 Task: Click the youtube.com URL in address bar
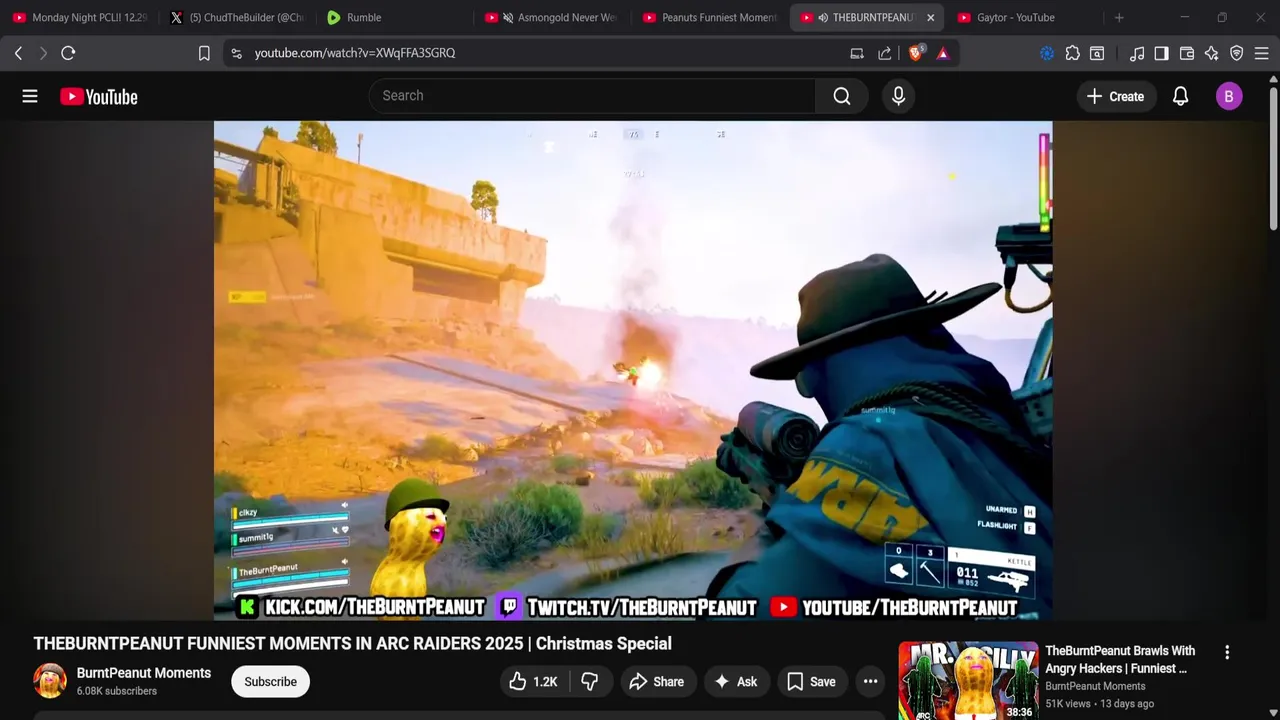tap(355, 53)
